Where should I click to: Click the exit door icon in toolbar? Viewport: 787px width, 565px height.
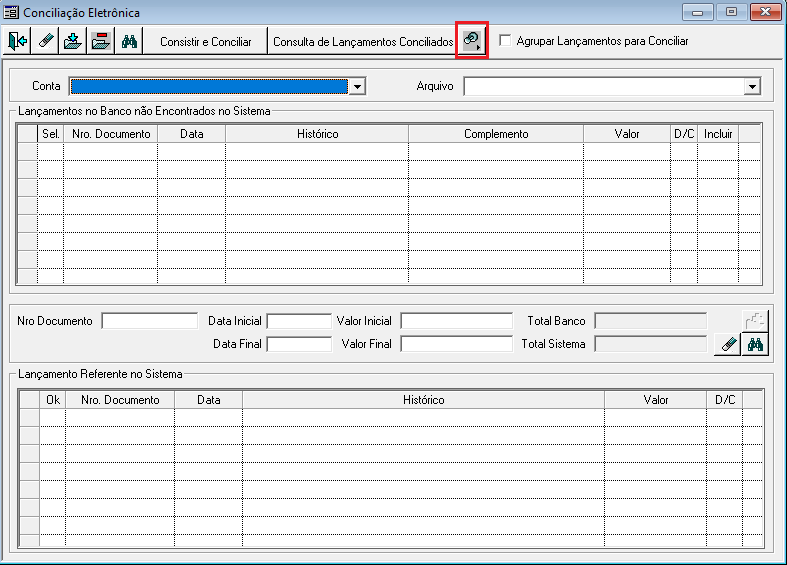point(18,41)
